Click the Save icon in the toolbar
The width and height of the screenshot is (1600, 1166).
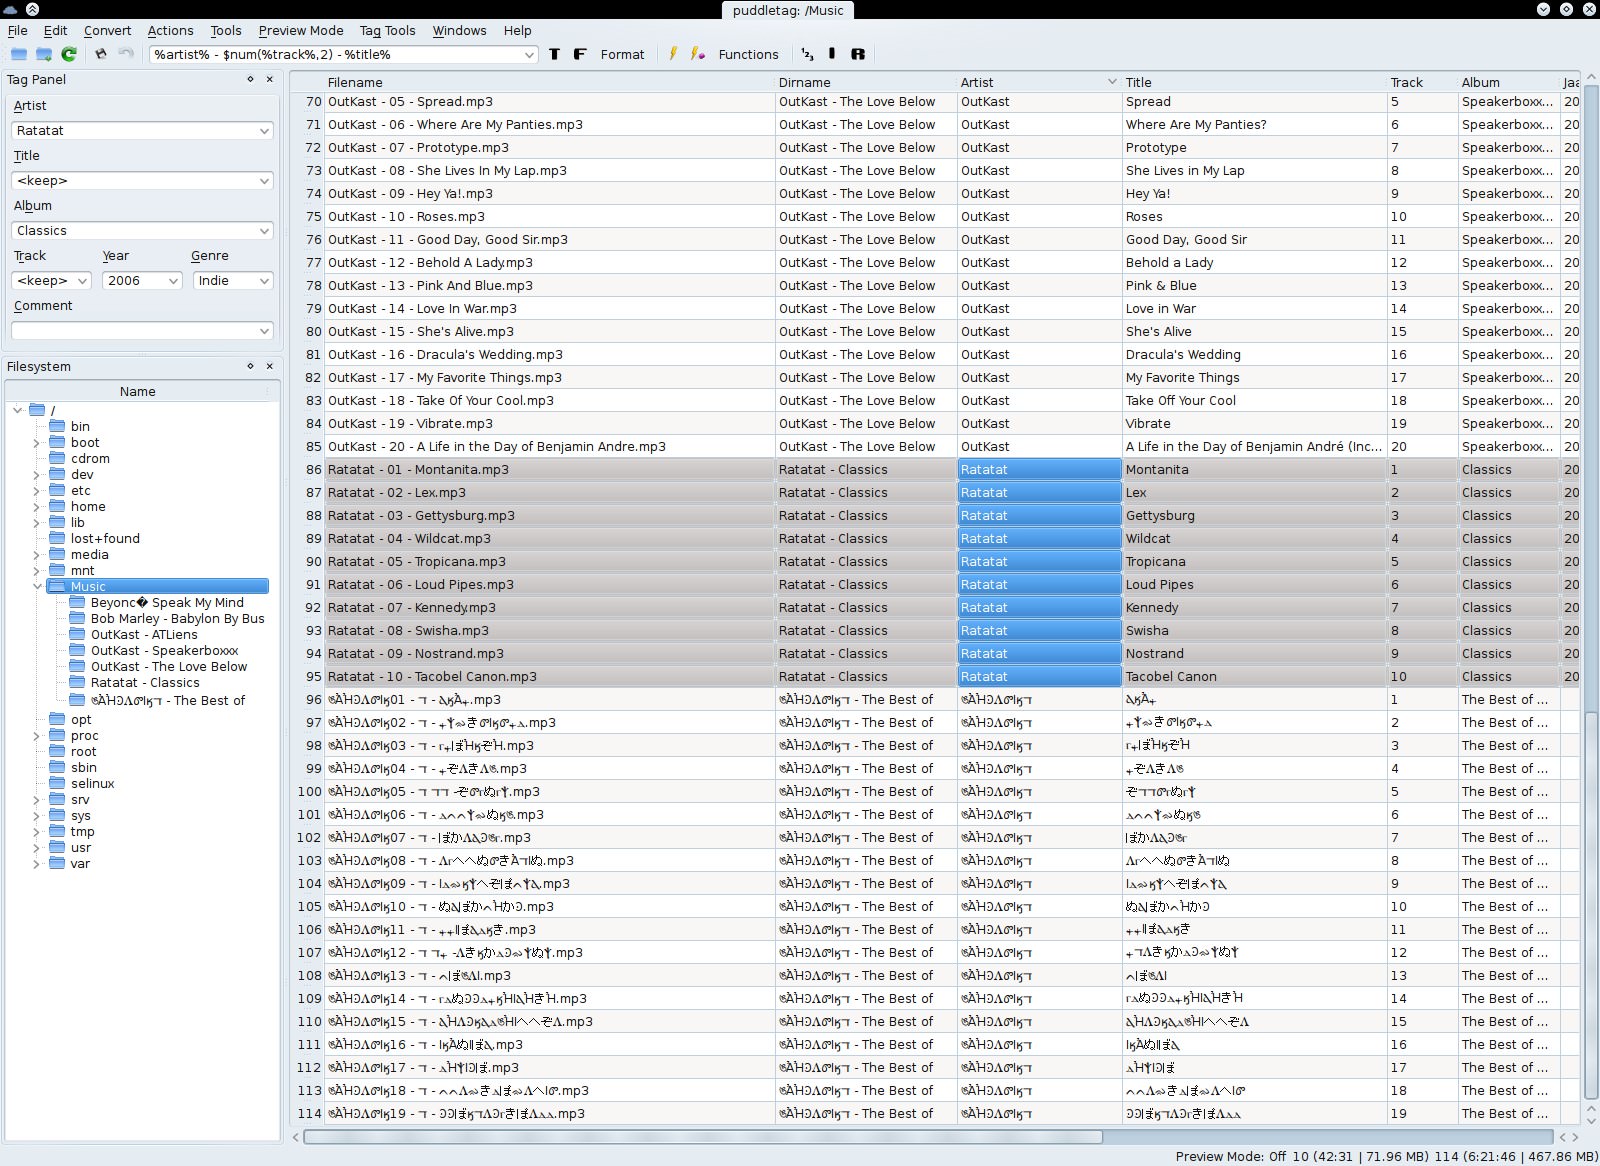[x=100, y=54]
